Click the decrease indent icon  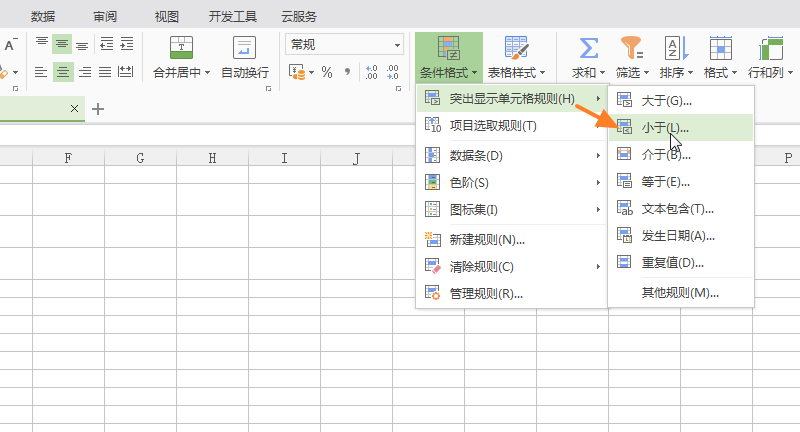point(106,44)
